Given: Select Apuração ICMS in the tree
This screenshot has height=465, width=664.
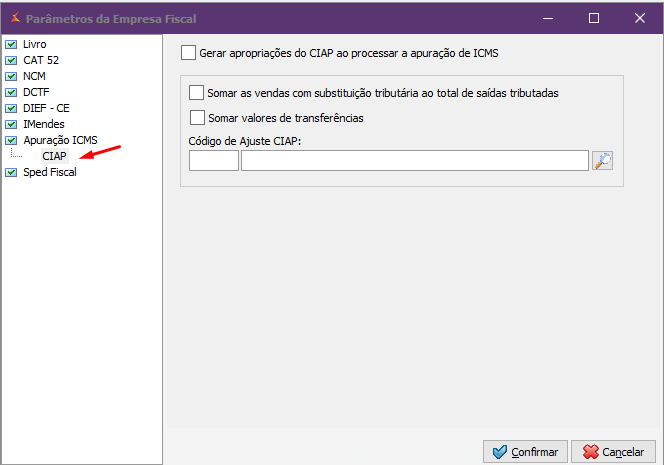Looking at the screenshot, I should click(x=60, y=140).
